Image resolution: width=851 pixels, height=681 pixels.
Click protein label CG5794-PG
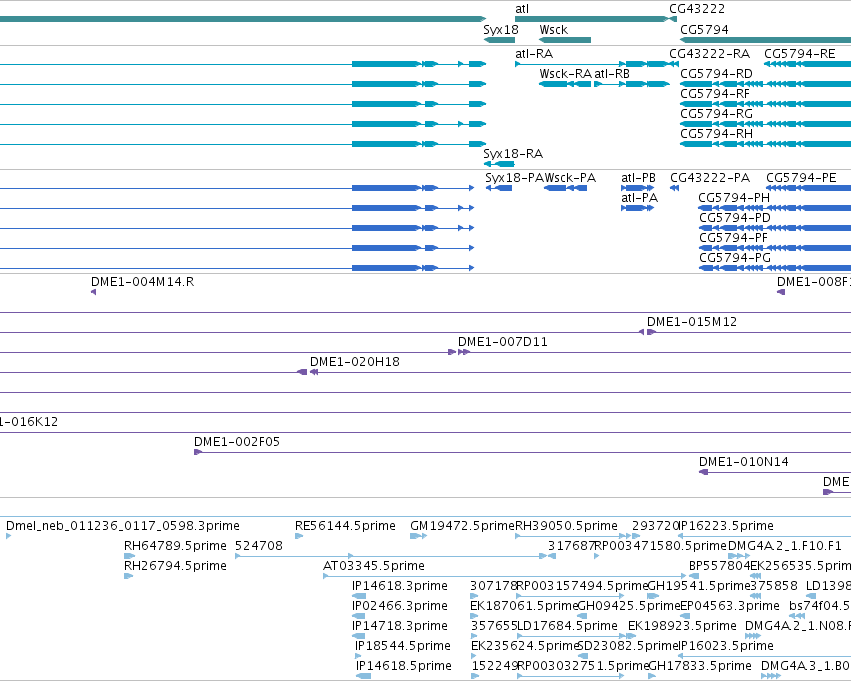click(734, 258)
